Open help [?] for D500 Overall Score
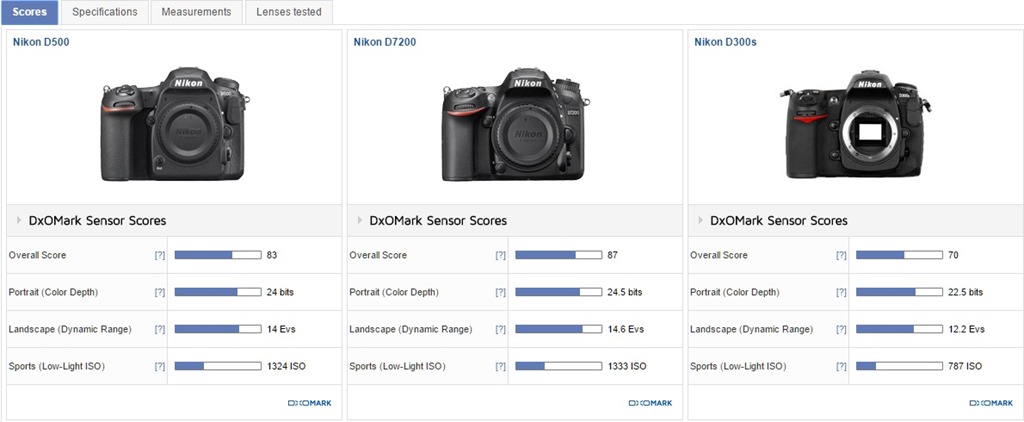Image resolution: width=1024 pixels, height=422 pixels. click(159, 255)
